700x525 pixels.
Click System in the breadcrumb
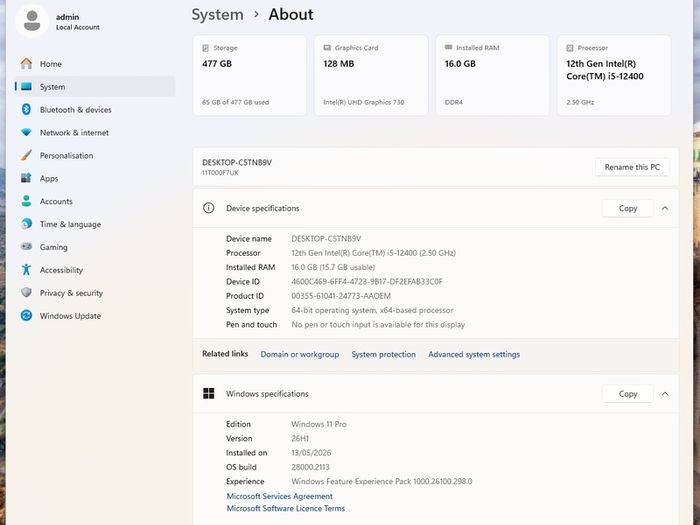[217, 14]
